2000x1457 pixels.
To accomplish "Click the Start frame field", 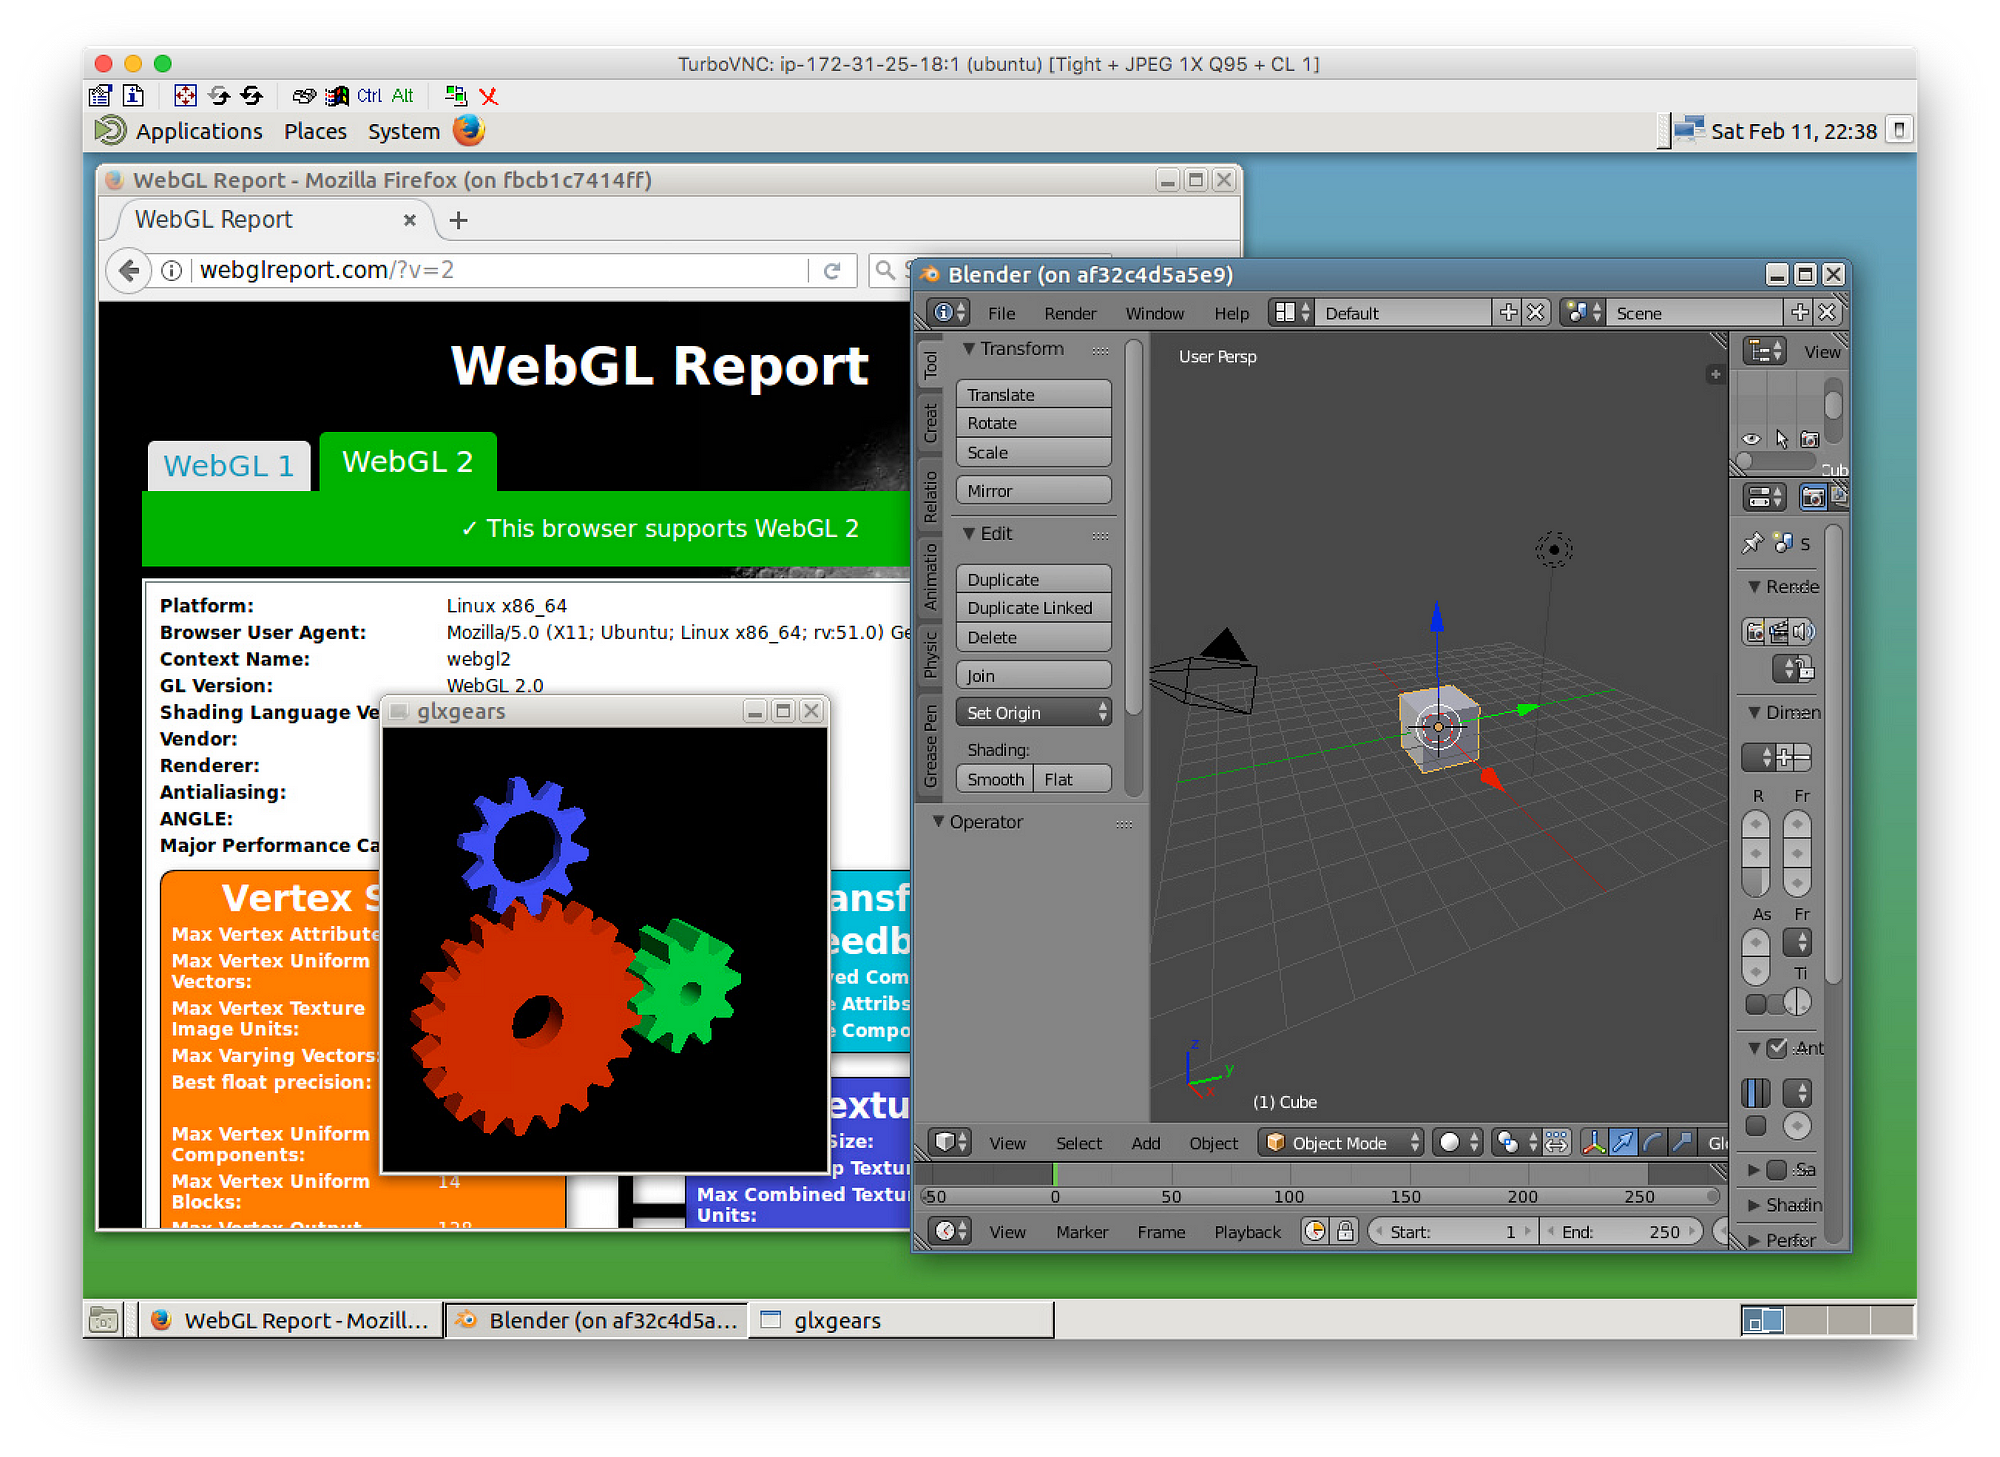I will click(x=1453, y=1232).
